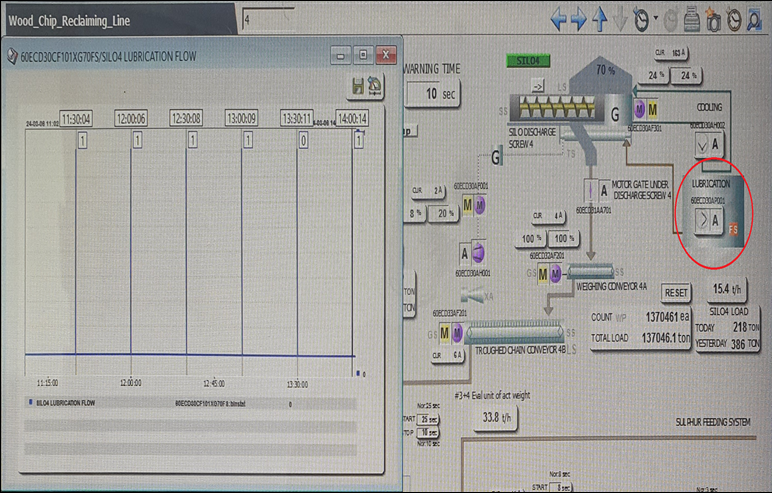This screenshot has width=772, height=493.
Task: Expand the history clock dropdown arrow
Action: 656,18
